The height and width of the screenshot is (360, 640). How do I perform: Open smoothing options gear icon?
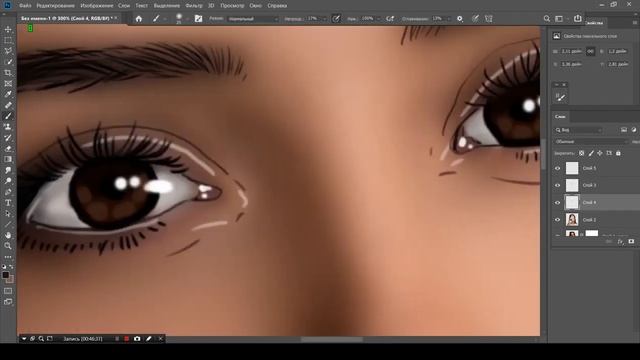pos(460,19)
